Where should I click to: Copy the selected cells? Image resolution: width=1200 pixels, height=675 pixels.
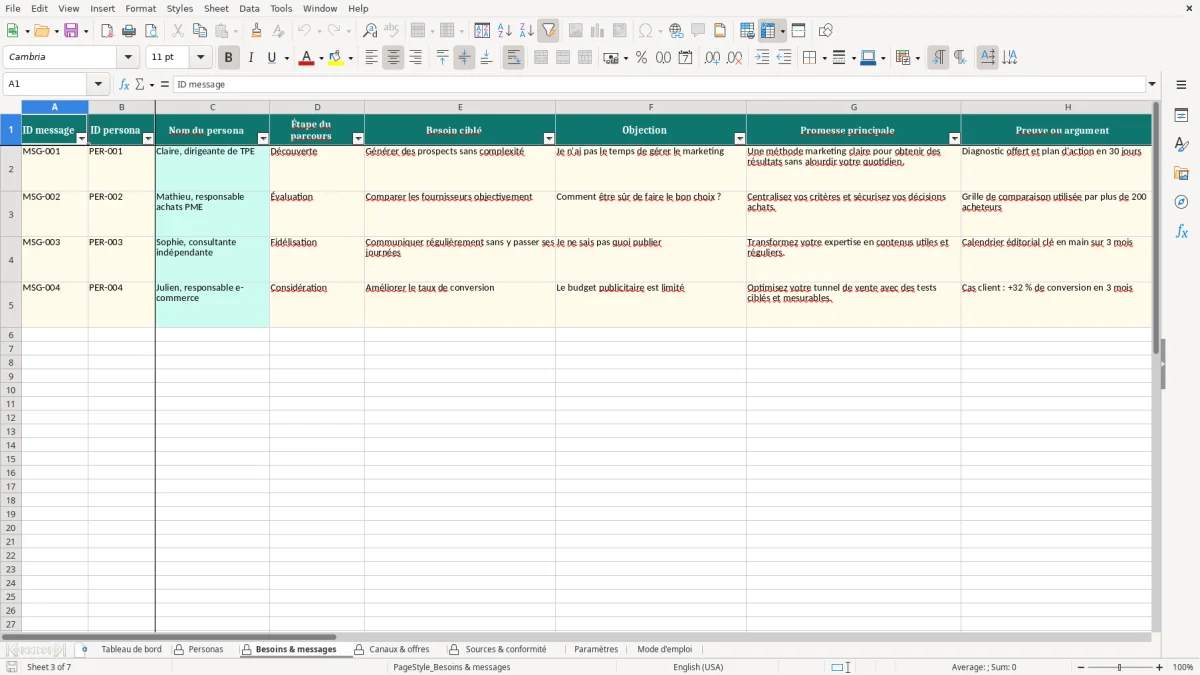click(x=200, y=31)
